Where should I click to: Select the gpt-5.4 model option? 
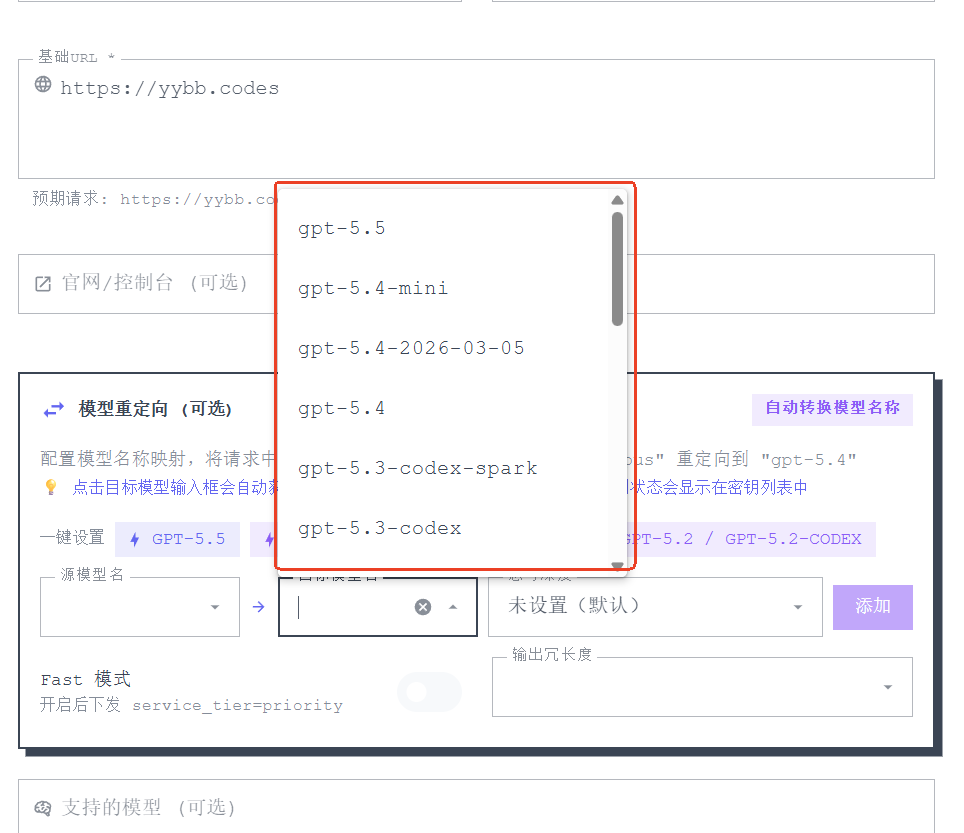pyautogui.click(x=443, y=408)
